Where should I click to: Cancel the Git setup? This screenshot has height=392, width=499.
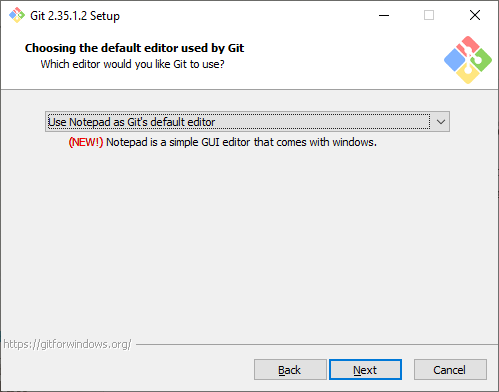click(450, 369)
